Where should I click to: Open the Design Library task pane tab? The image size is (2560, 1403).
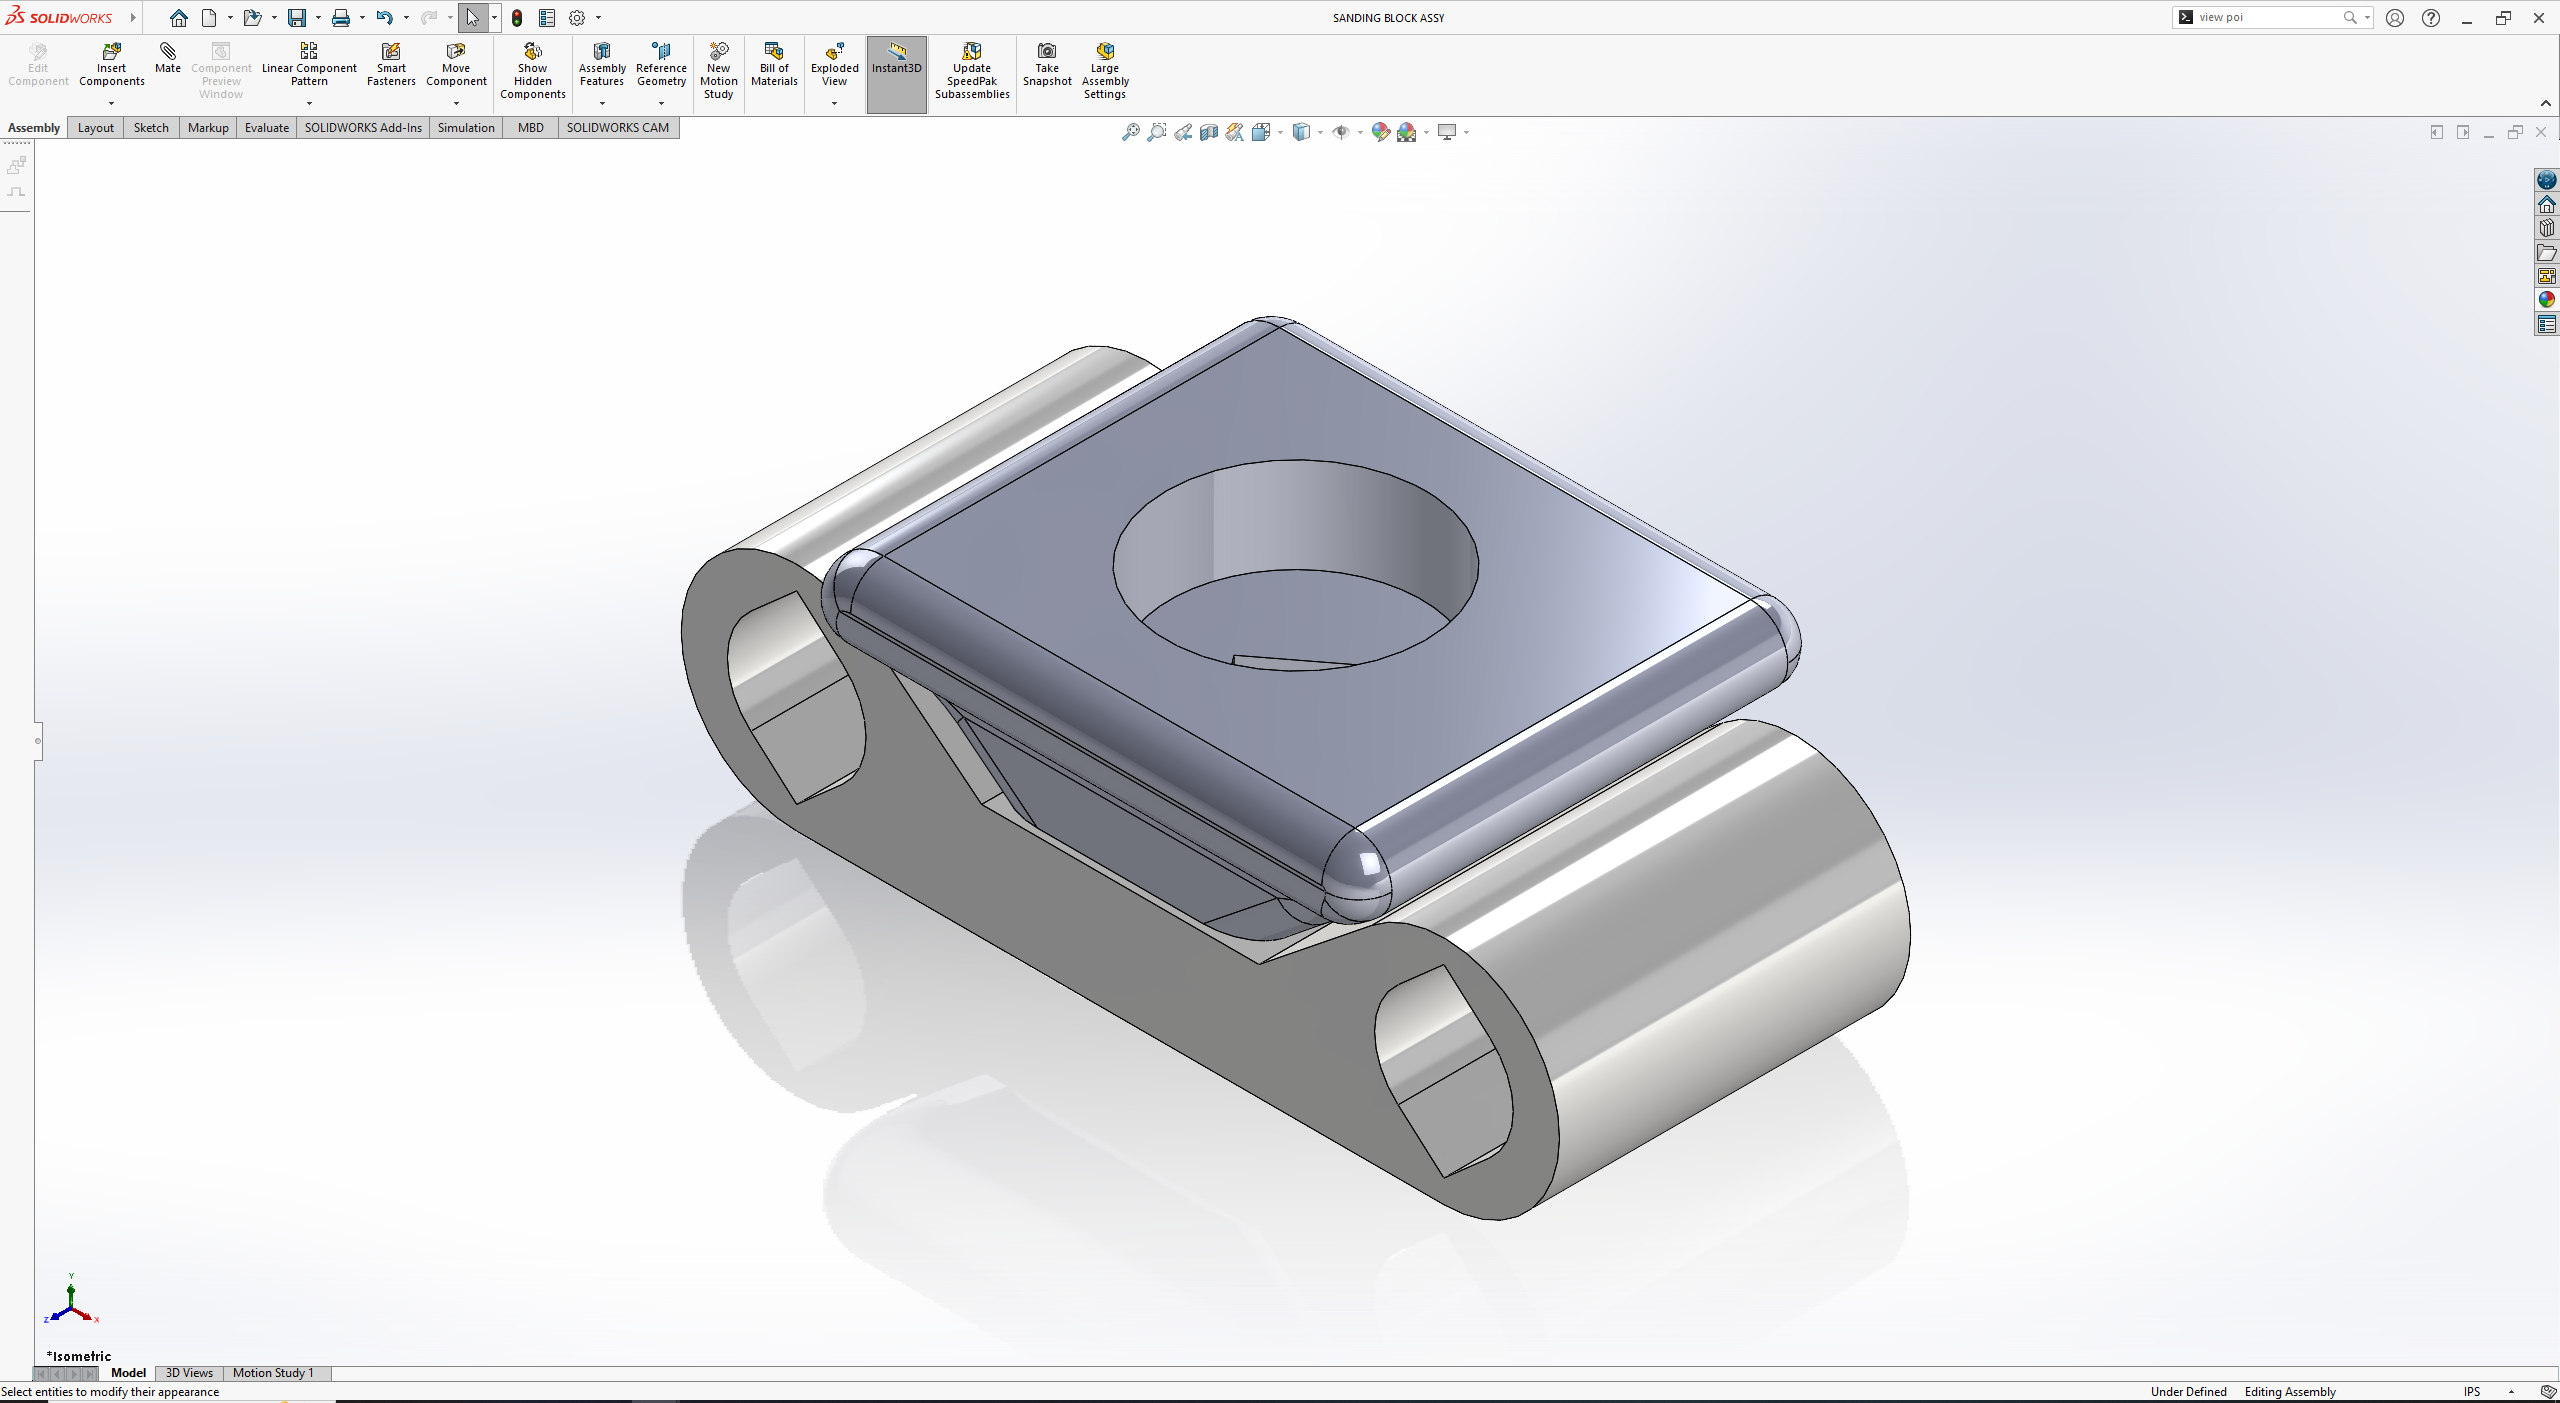point(2546,228)
